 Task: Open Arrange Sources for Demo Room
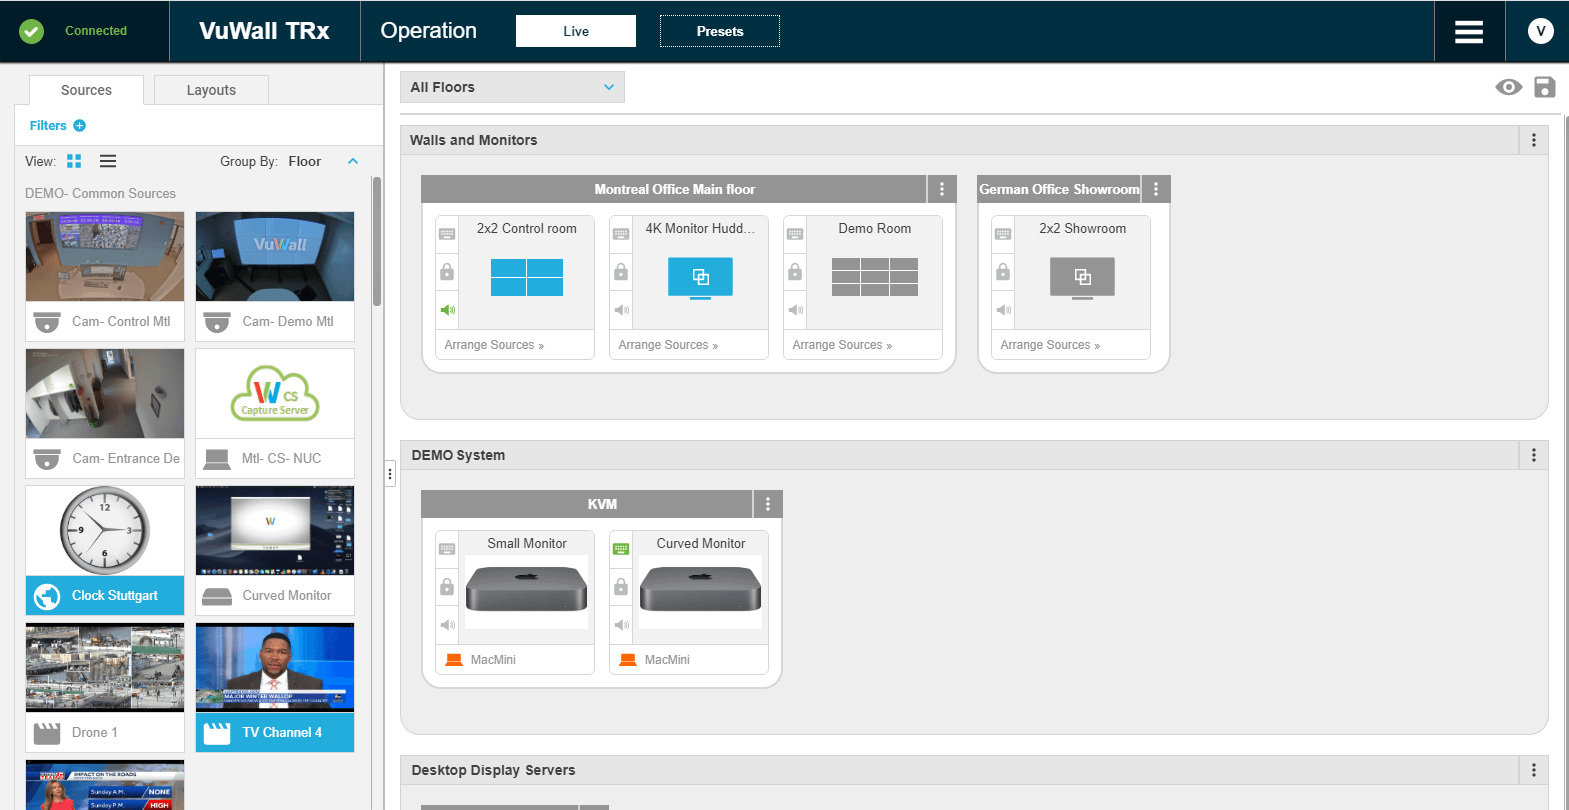pos(842,345)
